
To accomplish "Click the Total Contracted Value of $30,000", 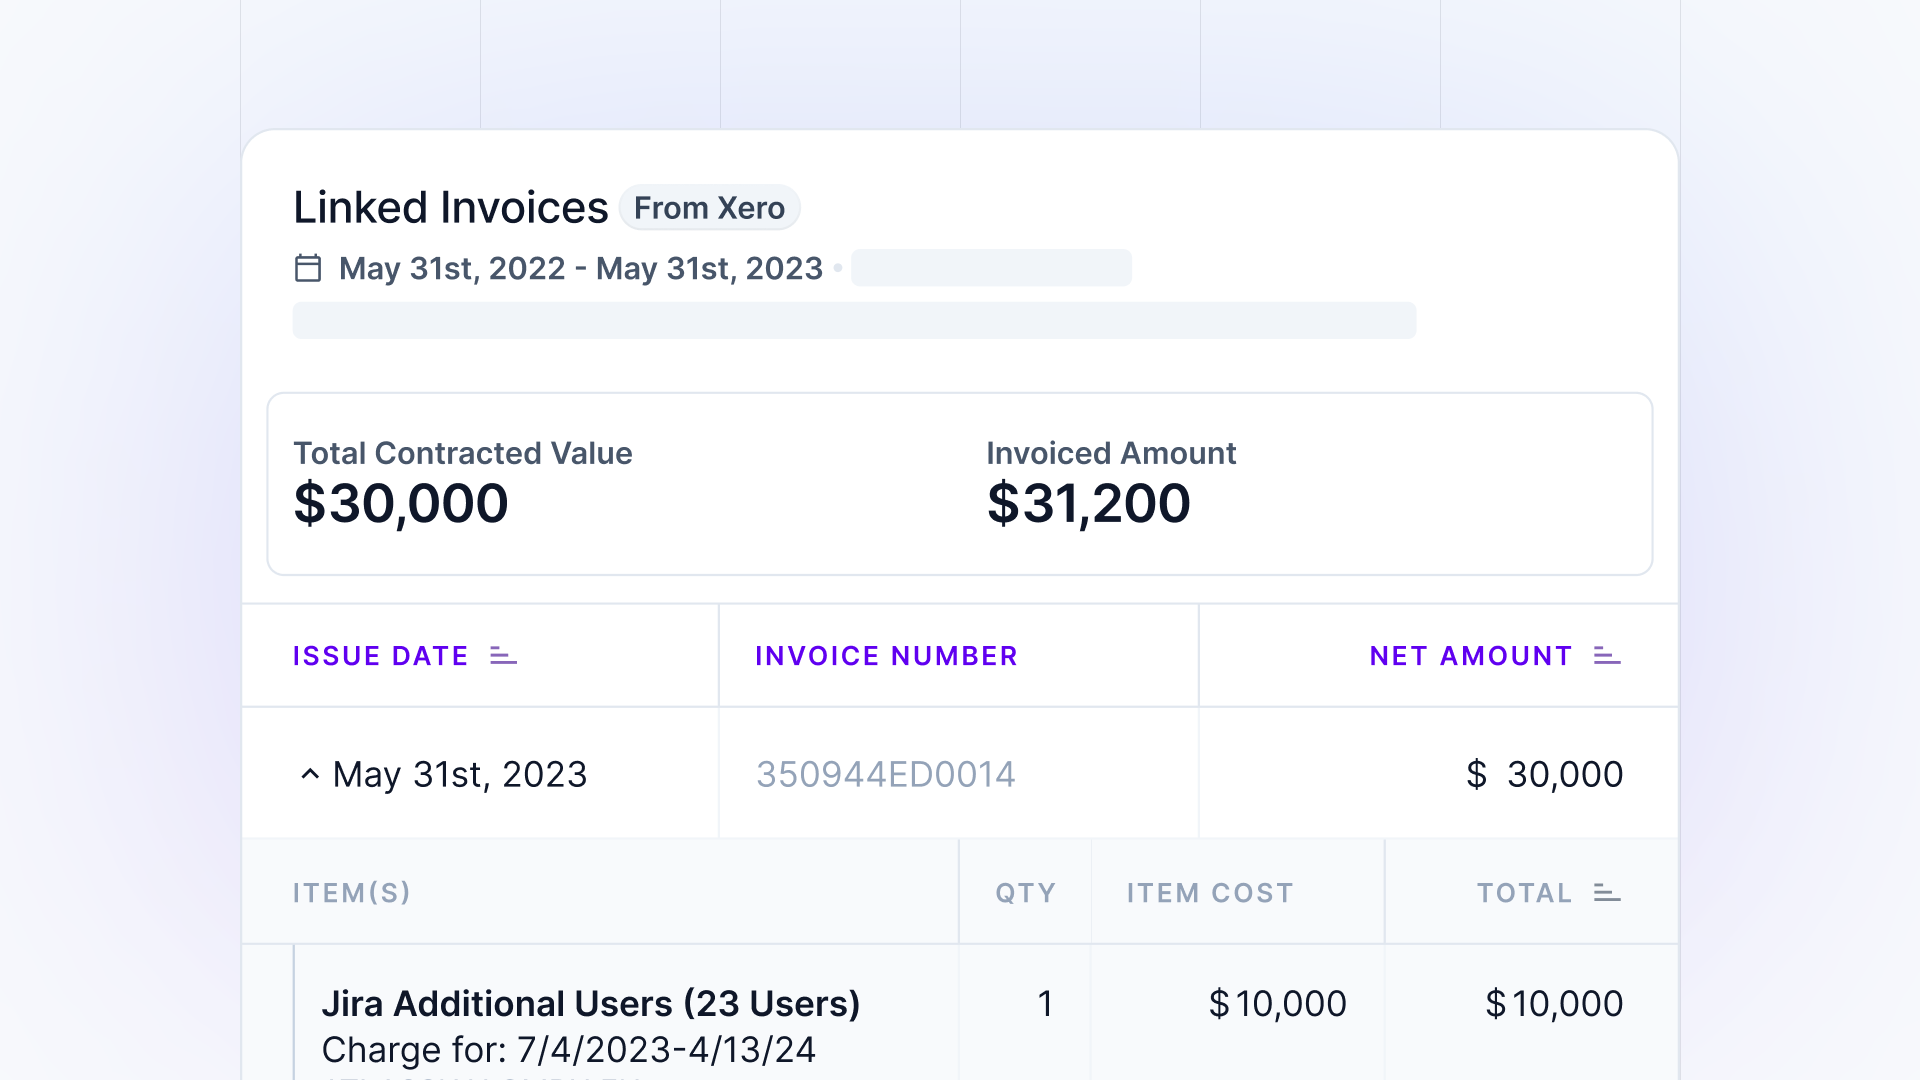I will tap(401, 503).
